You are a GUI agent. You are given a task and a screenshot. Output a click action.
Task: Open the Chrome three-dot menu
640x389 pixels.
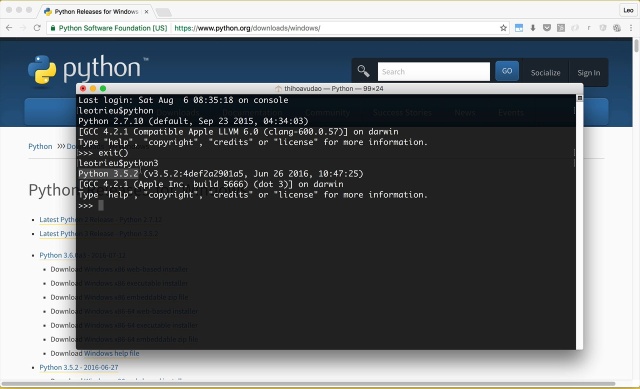pyautogui.click(x=631, y=28)
